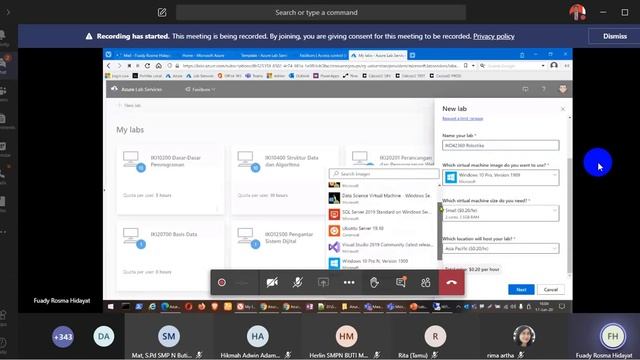The image size is (640, 360).
Task: Show the meeting conversation panel
Action: [x=400, y=282]
